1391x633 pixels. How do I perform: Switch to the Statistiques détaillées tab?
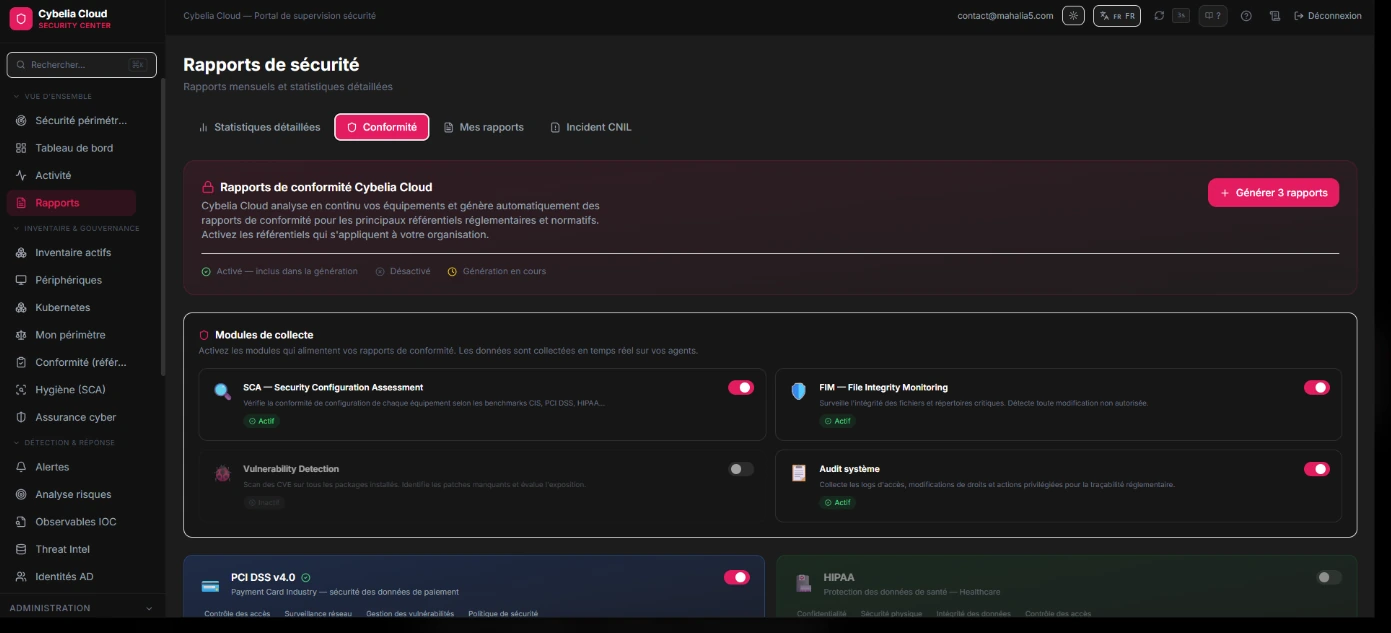tap(259, 128)
